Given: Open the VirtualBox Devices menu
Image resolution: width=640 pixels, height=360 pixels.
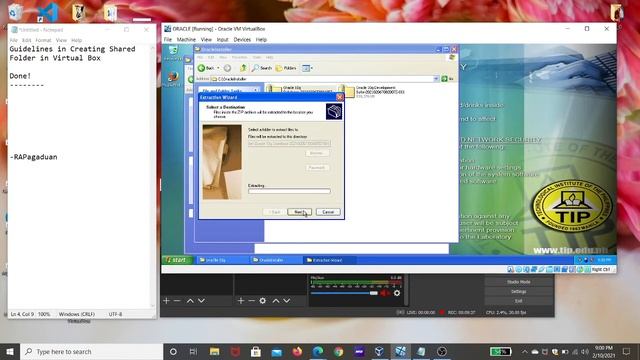Looking at the screenshot, I should tap(242, 40).
